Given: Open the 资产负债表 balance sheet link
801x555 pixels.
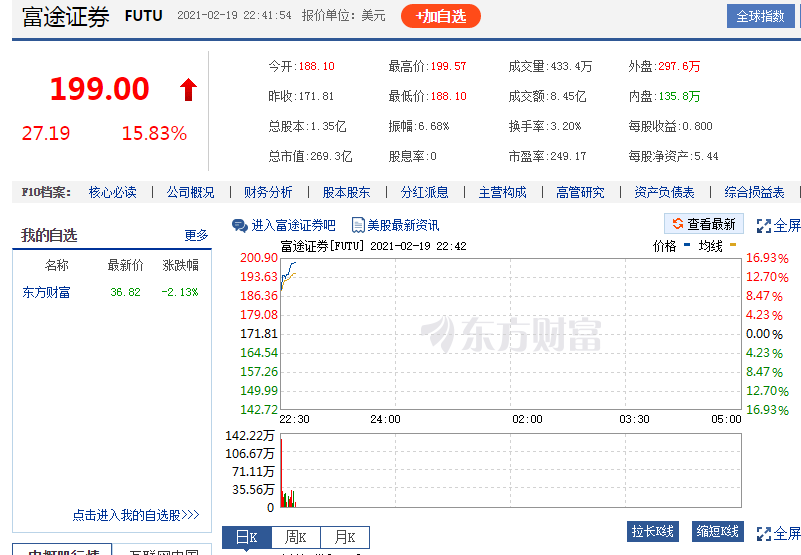Looking at the screenshot, I should point(665,193).
